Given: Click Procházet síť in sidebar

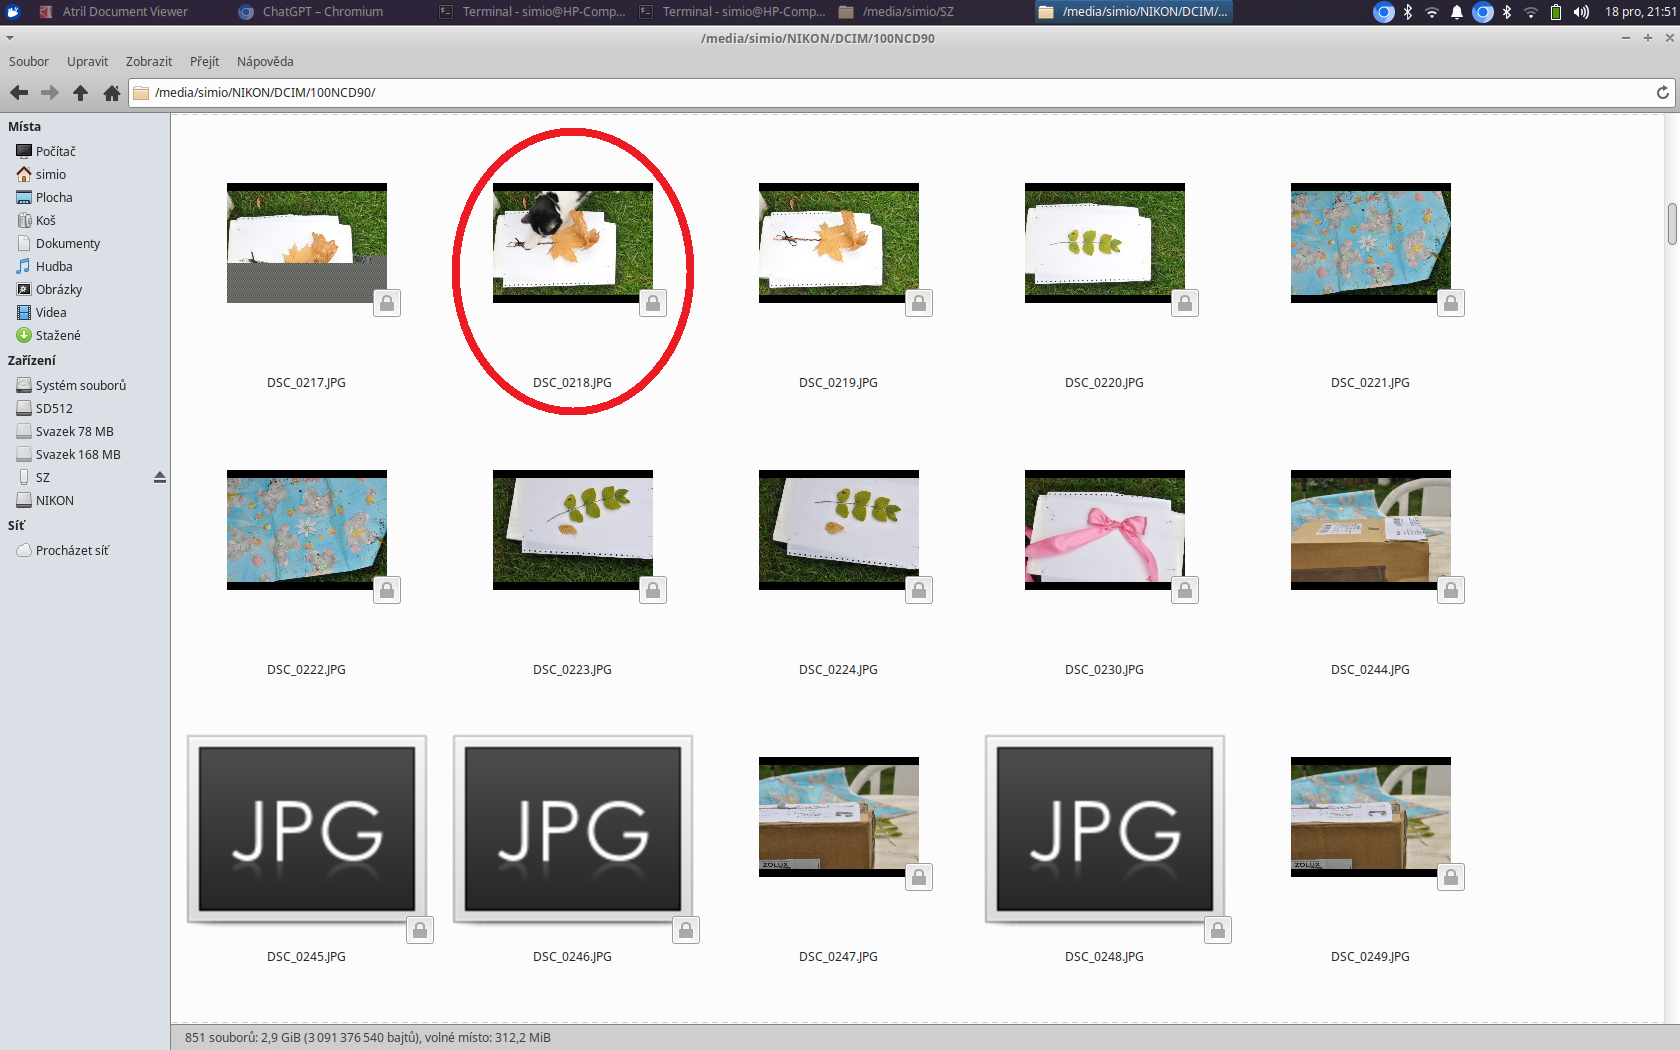Looking at the screenshot, I should tap(72, 551).
